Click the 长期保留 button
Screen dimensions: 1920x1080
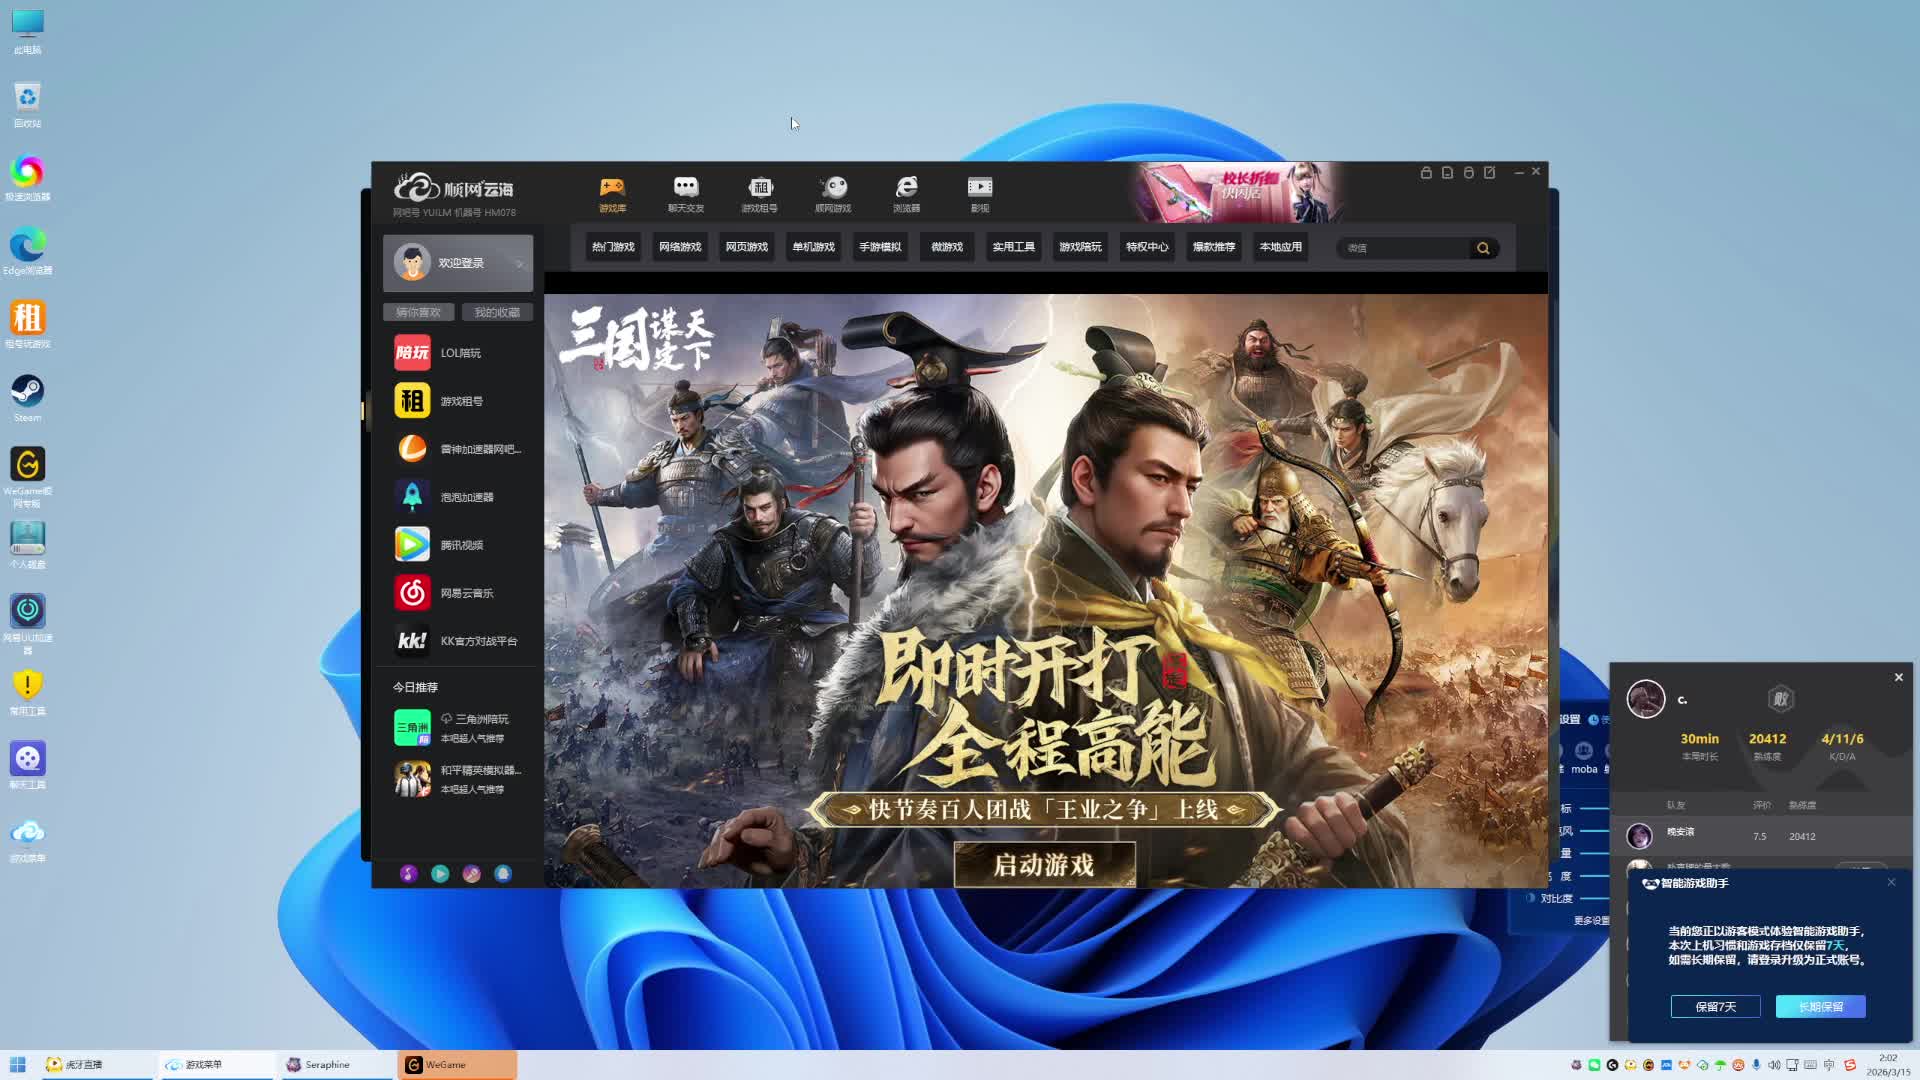point(1820,1007)
